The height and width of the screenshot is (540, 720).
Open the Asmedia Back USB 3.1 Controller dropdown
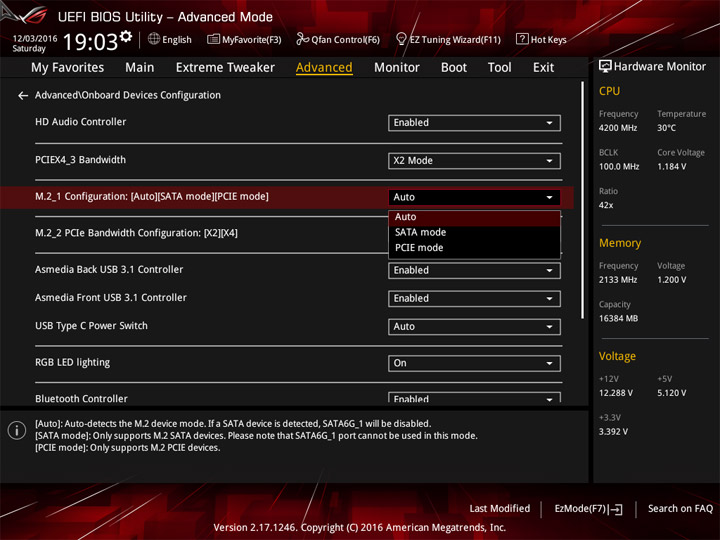click(474, 270)
